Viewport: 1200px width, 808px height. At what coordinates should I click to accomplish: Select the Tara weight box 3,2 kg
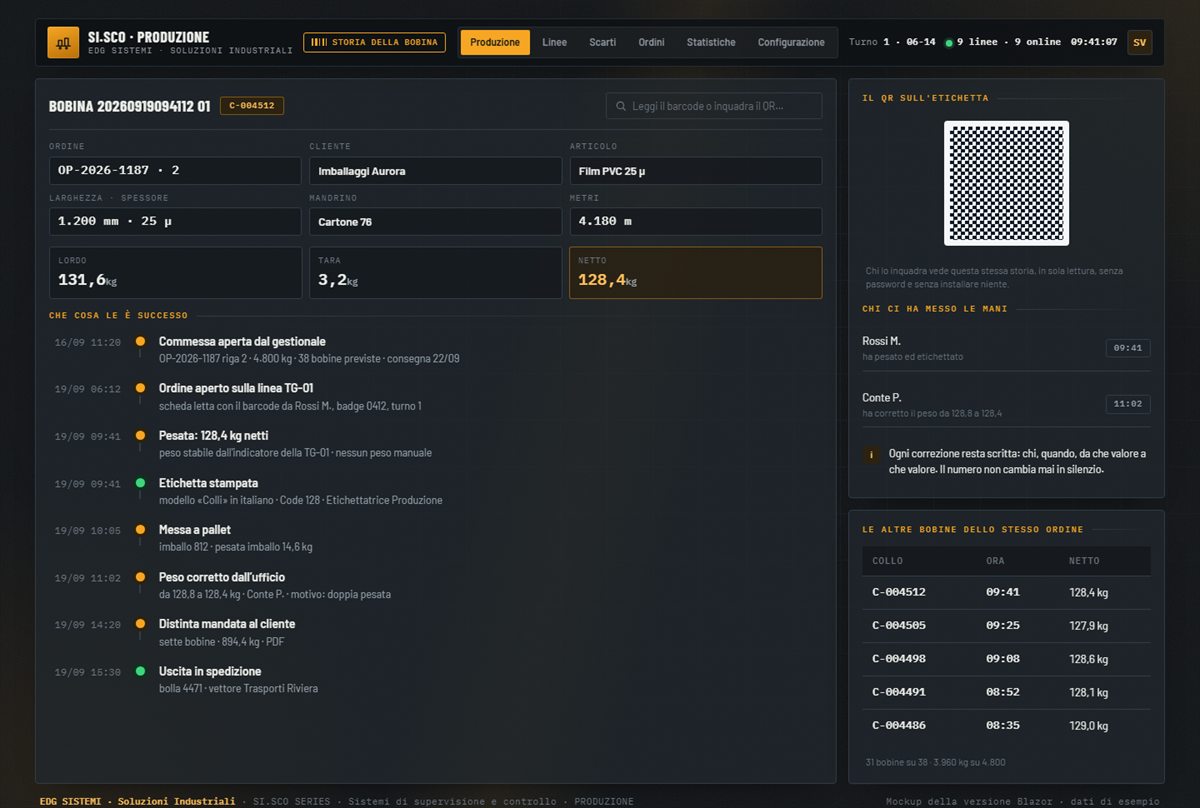(x=435, y=273)
